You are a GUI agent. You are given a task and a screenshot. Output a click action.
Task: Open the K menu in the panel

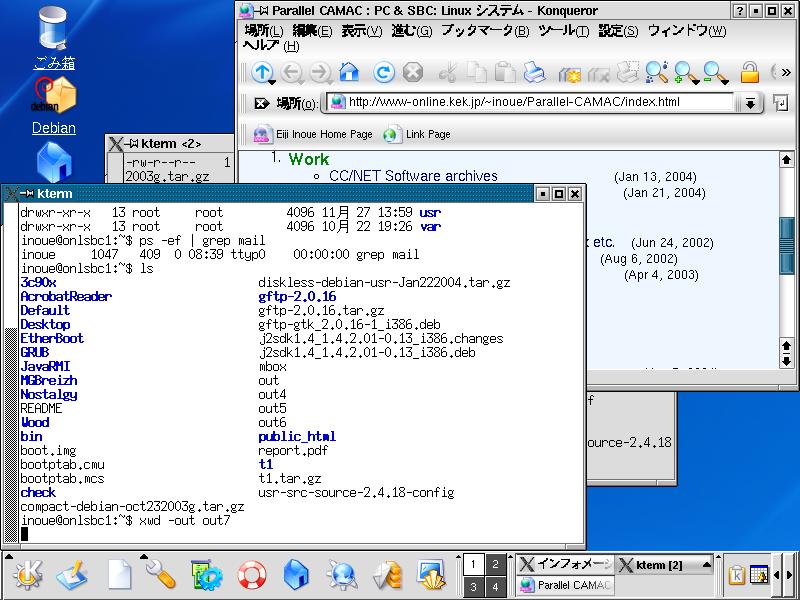coord(28,574)
